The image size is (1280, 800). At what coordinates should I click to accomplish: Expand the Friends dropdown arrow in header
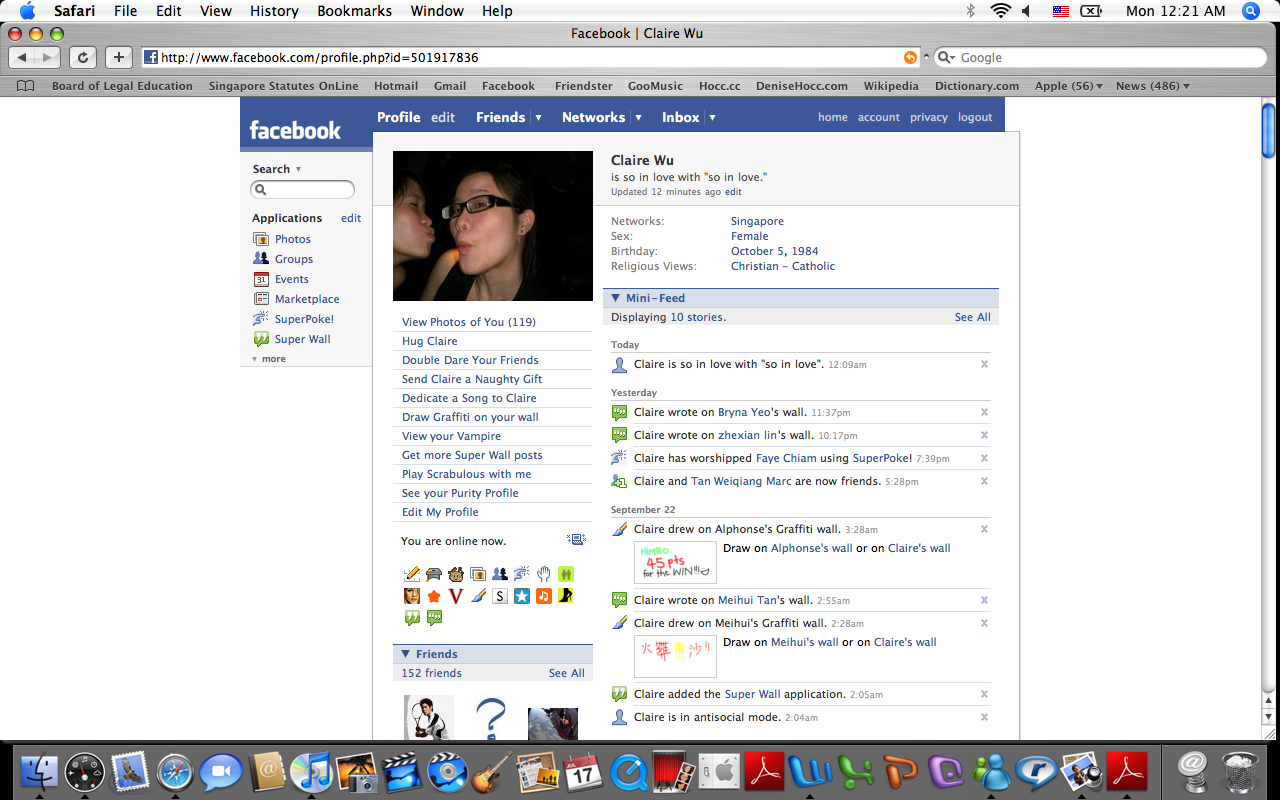point(538,118)
